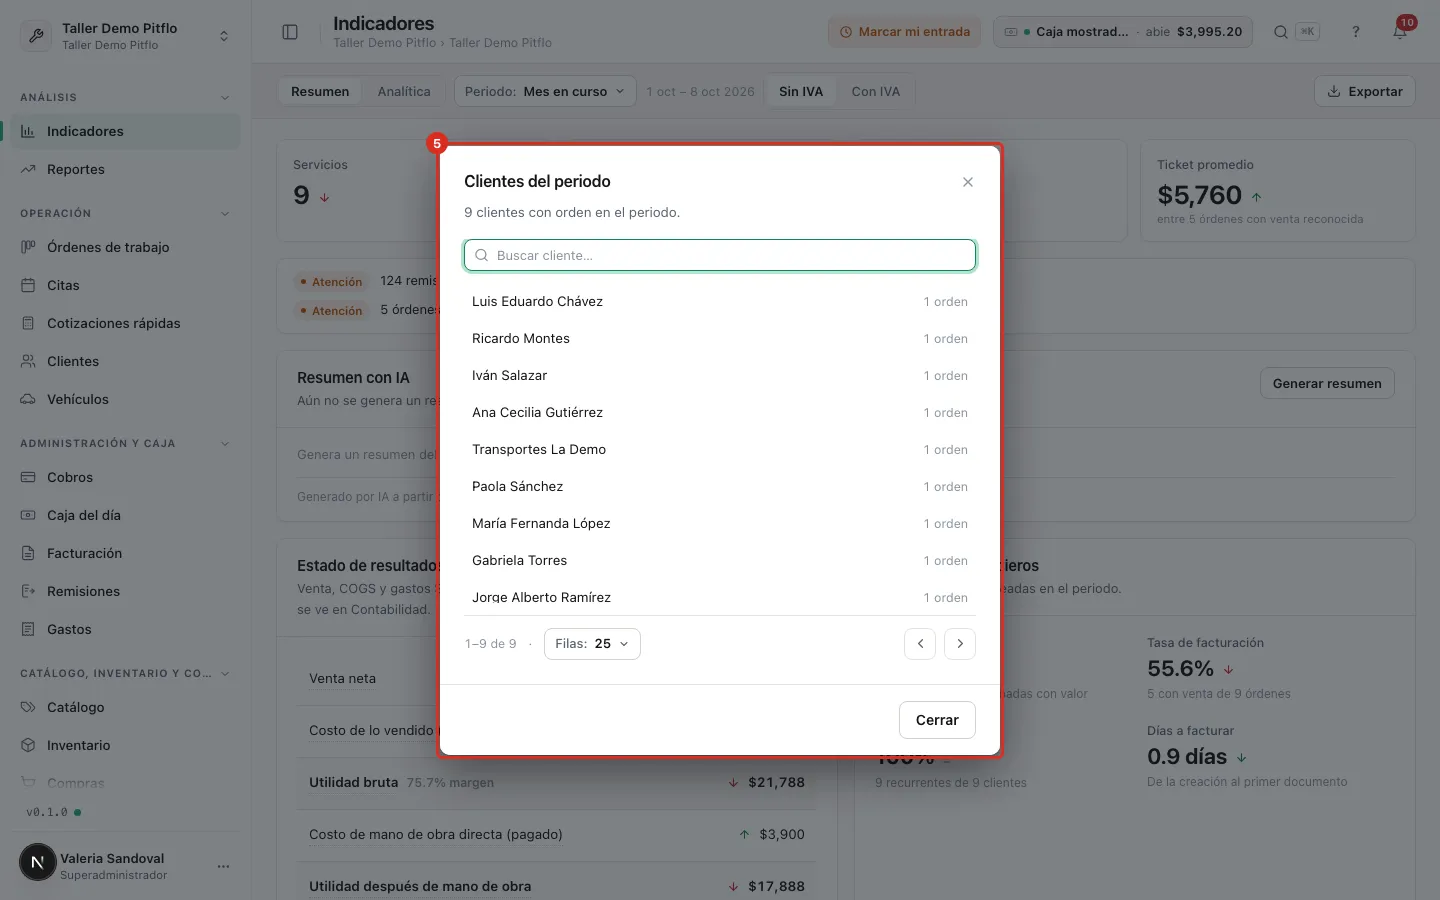Switch to the Analítica tab

(x=404, y=91)
